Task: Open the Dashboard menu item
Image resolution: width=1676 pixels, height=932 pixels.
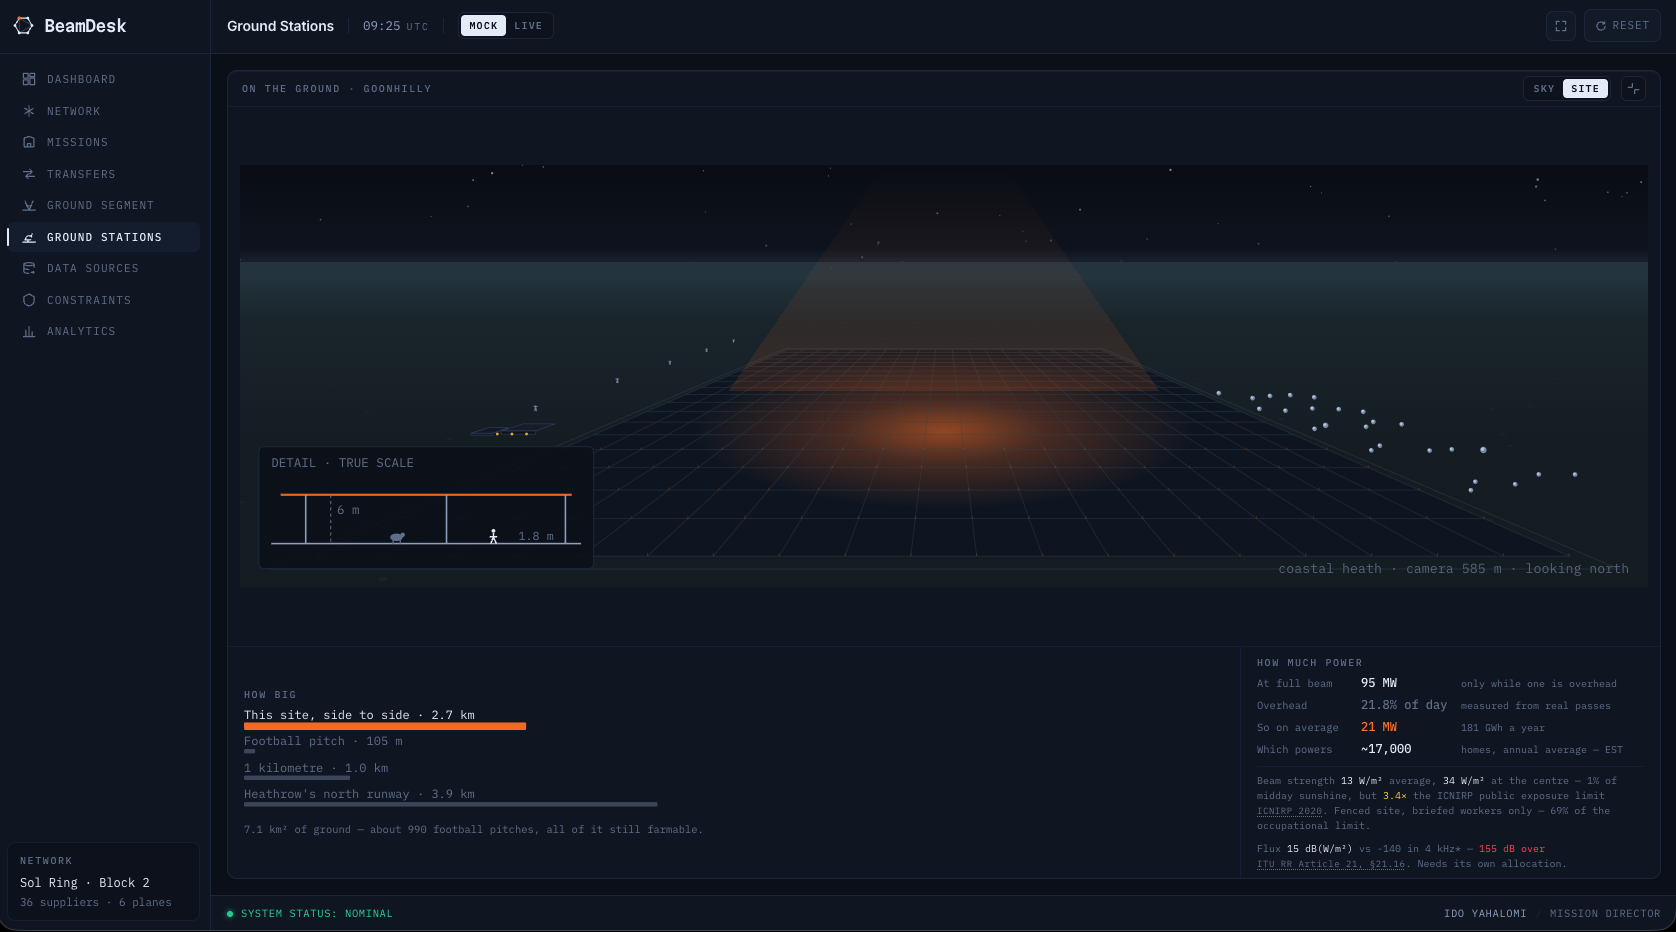Action: click(104, 79)
